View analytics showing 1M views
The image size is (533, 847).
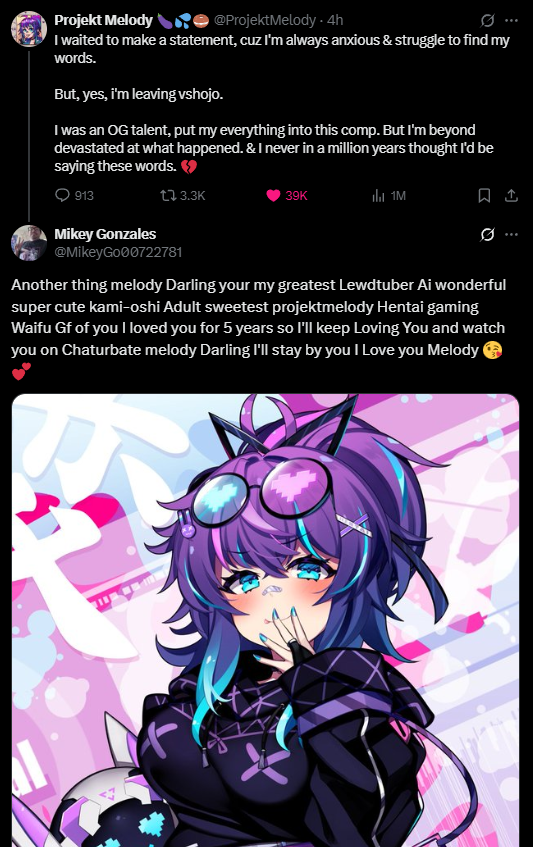point(378,196)
